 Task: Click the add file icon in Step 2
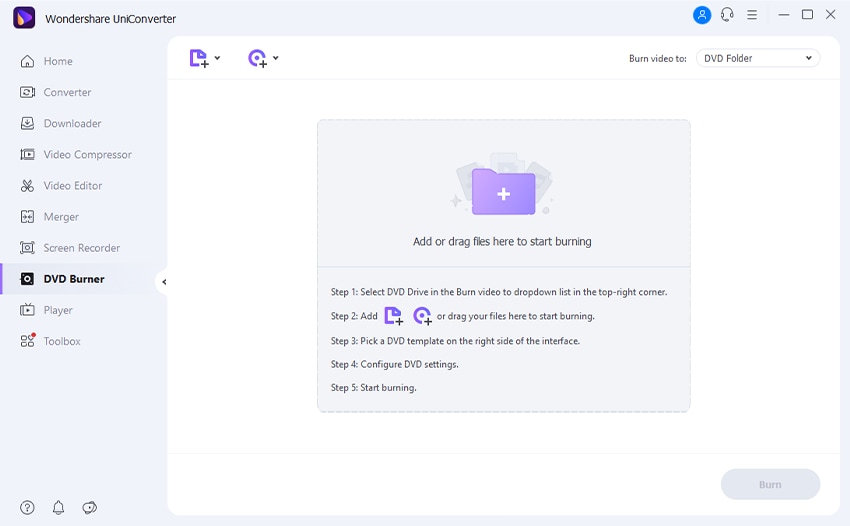click(x=393, y=316)
